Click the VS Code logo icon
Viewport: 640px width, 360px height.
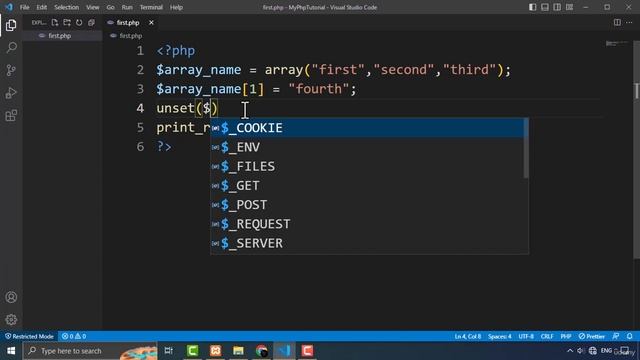tap(9, 7)
